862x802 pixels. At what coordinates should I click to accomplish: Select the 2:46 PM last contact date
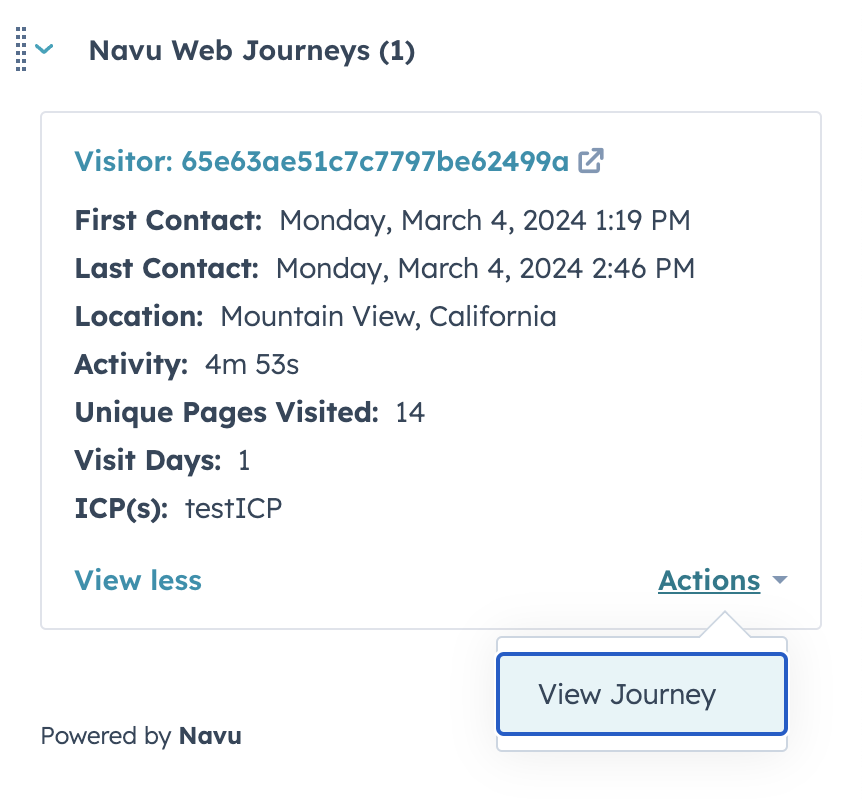click(484, 268)
